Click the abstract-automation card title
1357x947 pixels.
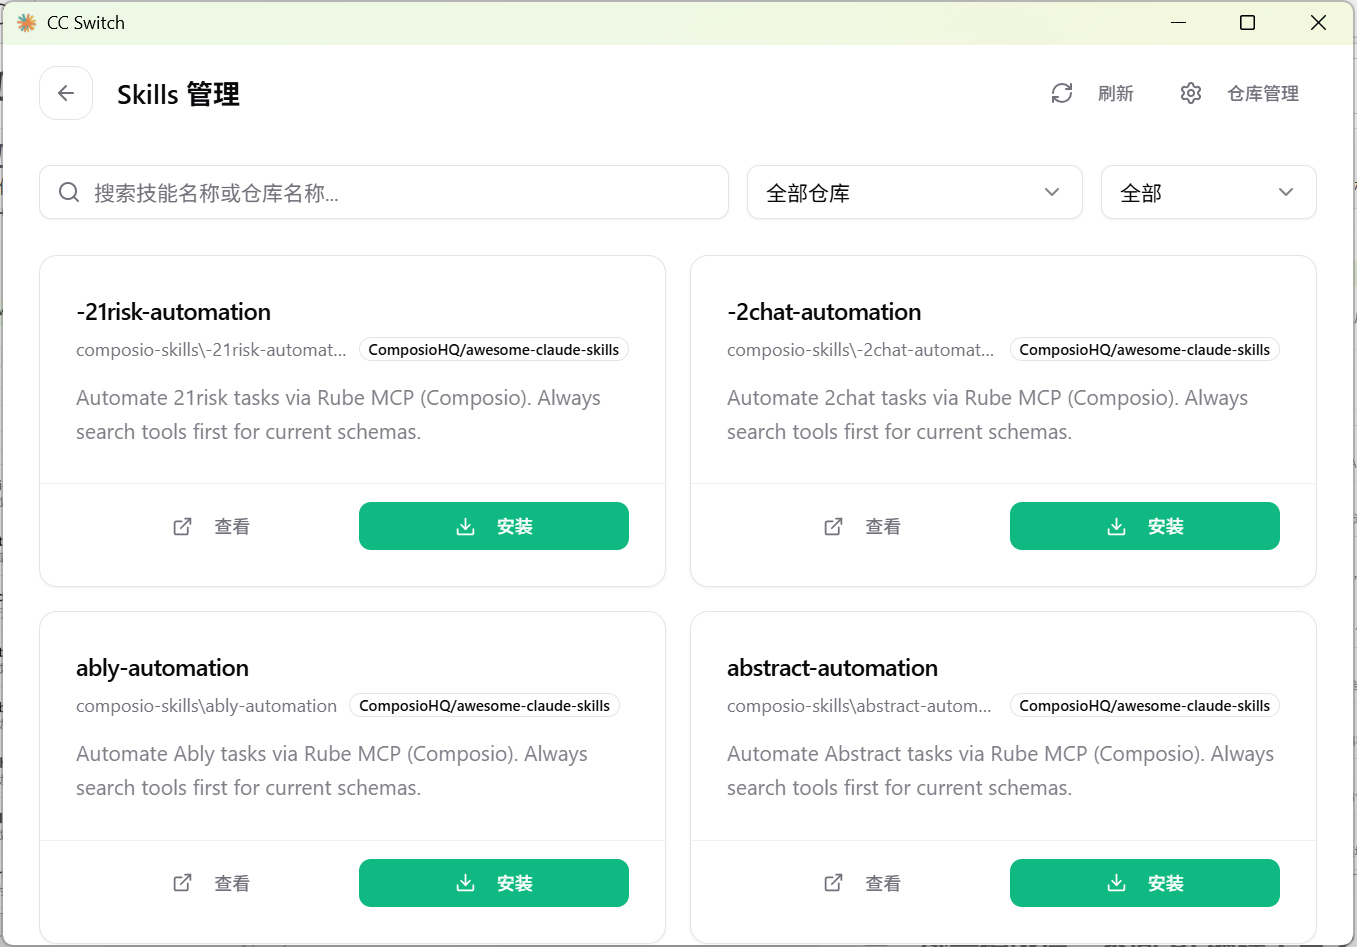click(x=832, y=668)
